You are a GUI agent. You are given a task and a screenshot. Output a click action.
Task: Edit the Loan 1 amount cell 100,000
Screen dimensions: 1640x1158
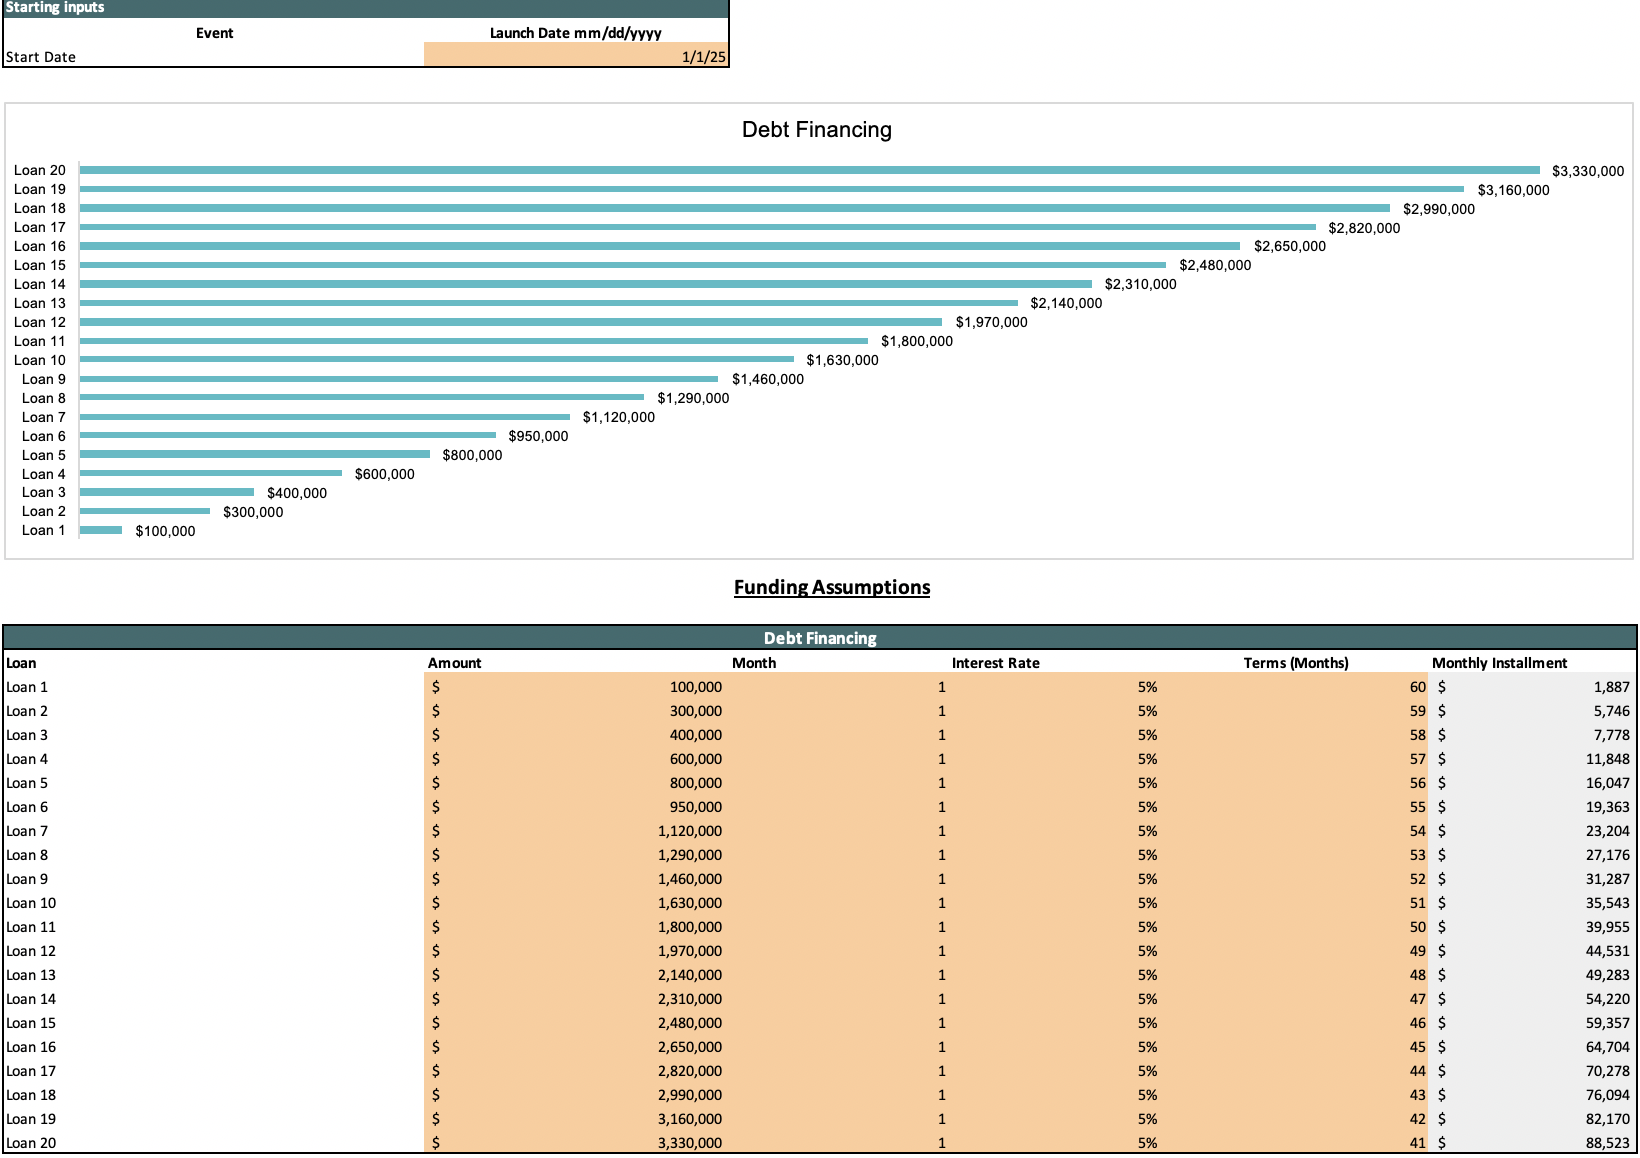[576, 687]
